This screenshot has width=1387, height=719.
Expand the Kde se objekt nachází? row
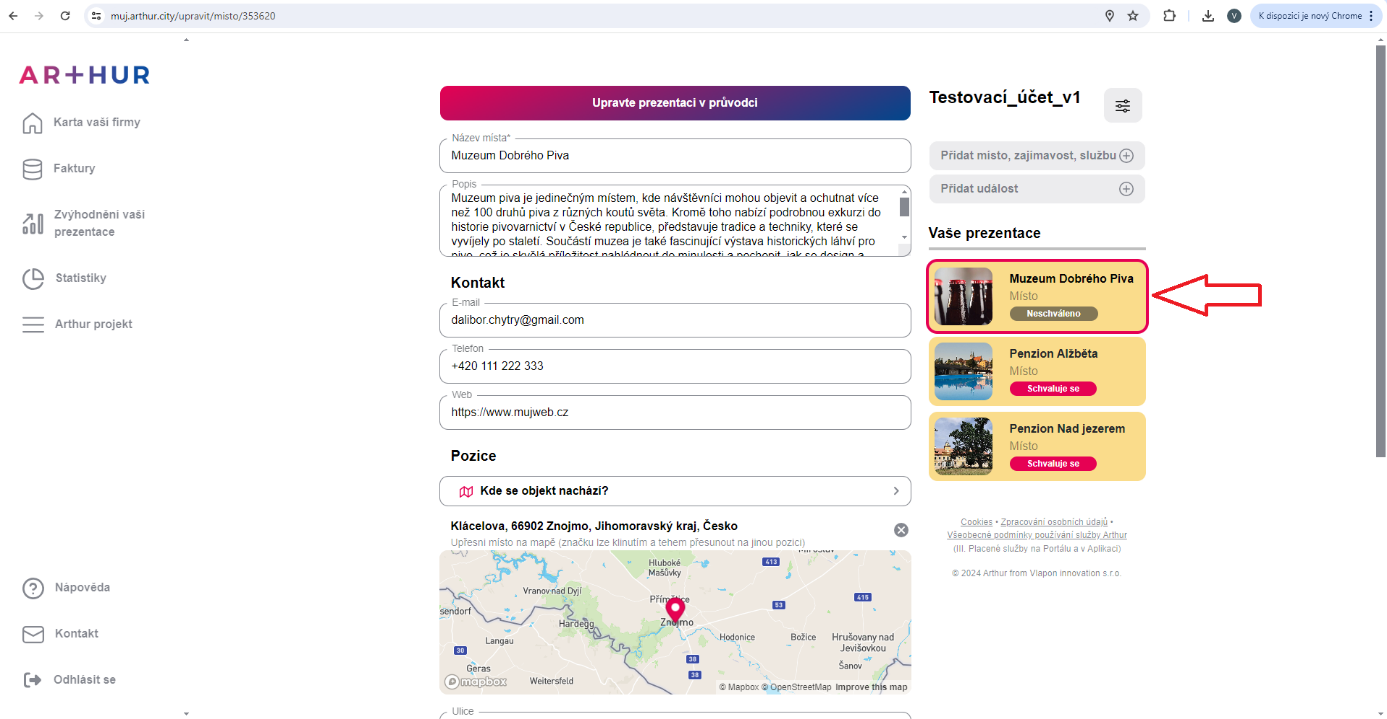(x=675, y=491)
